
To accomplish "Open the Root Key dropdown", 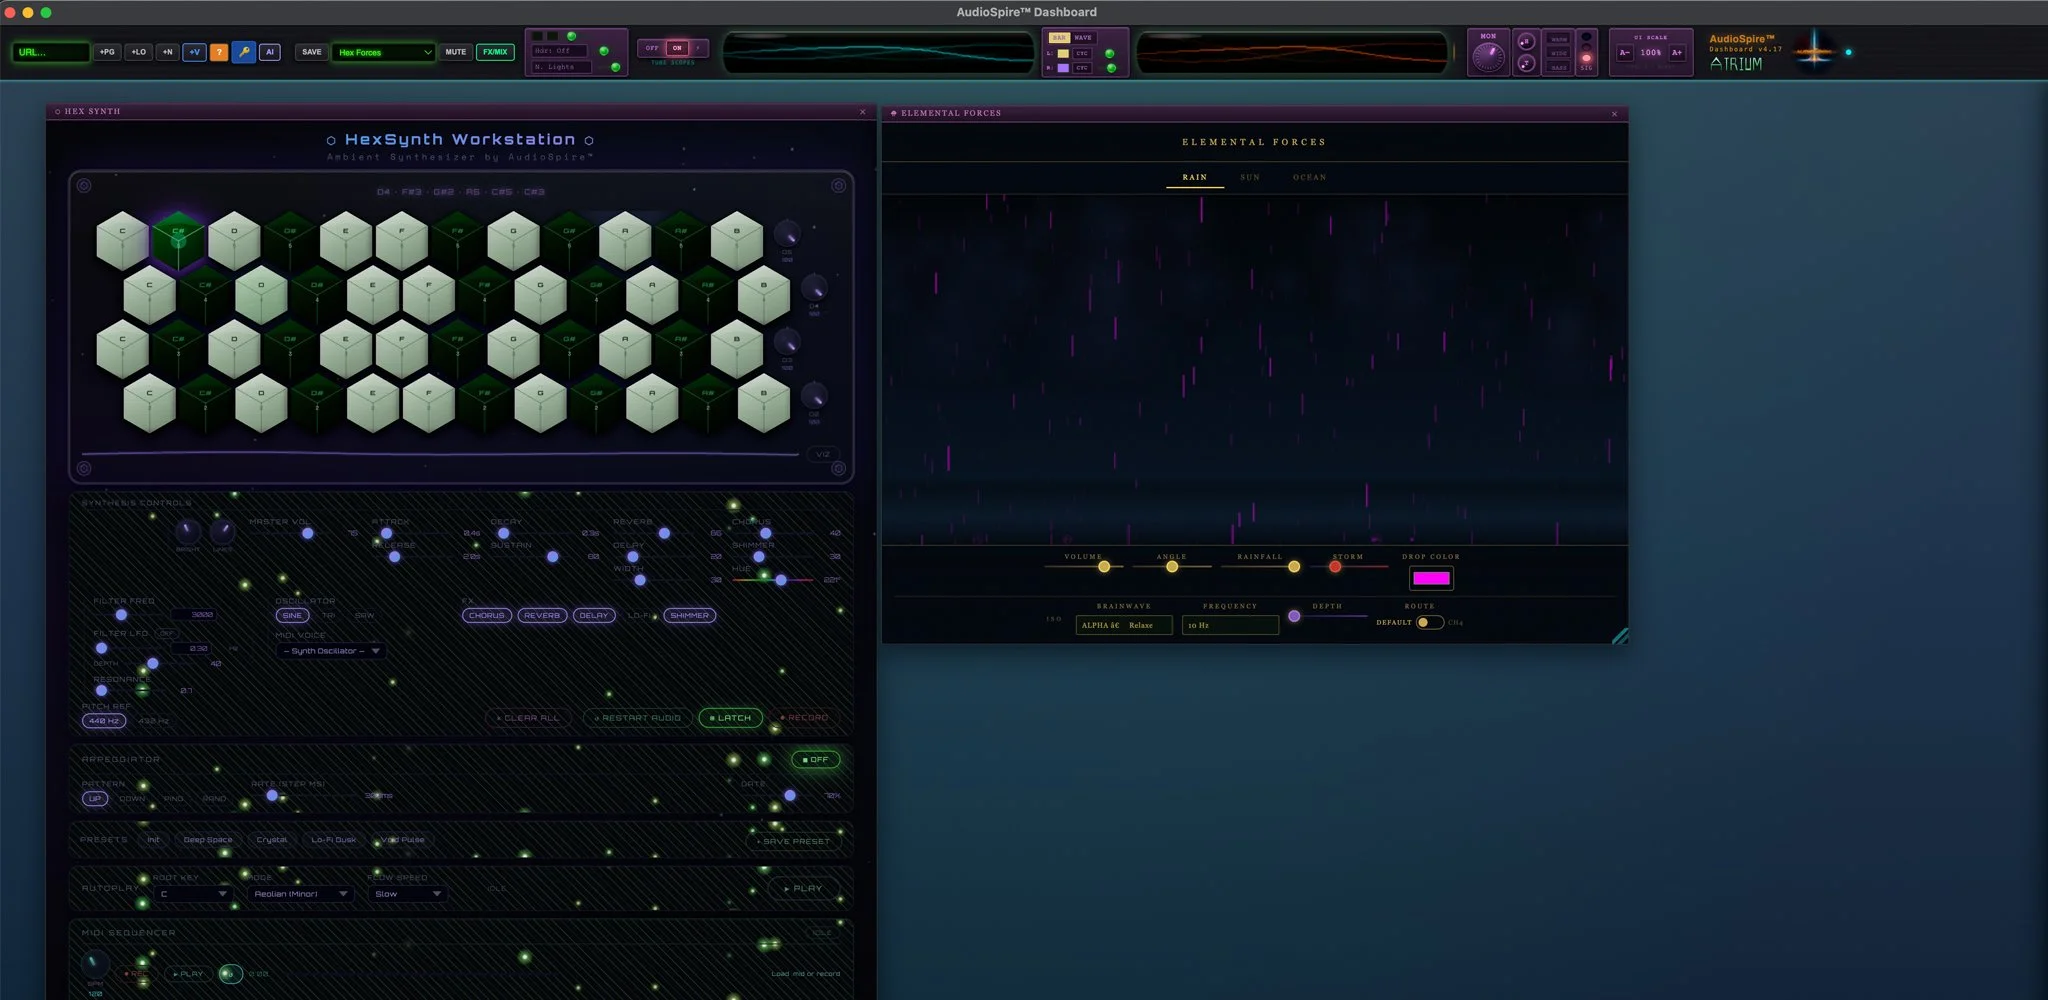I will pyautogui.click(x=193, y=894).
